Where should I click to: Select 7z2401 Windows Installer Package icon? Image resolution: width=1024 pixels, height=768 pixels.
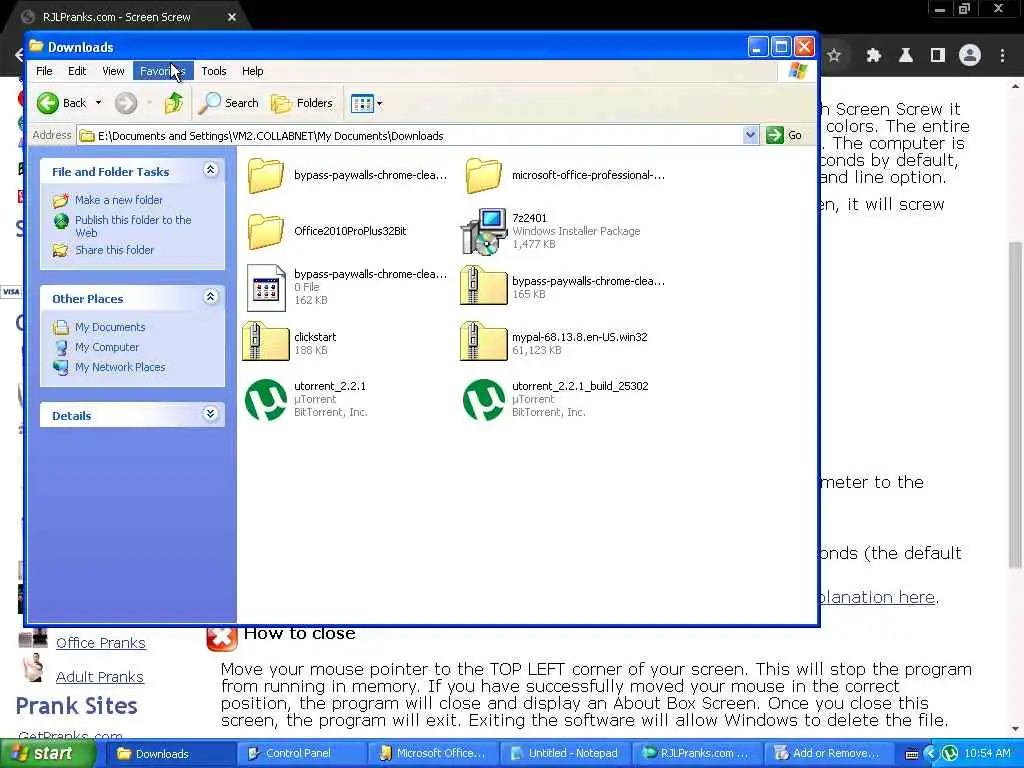click(x=484, y=231)
